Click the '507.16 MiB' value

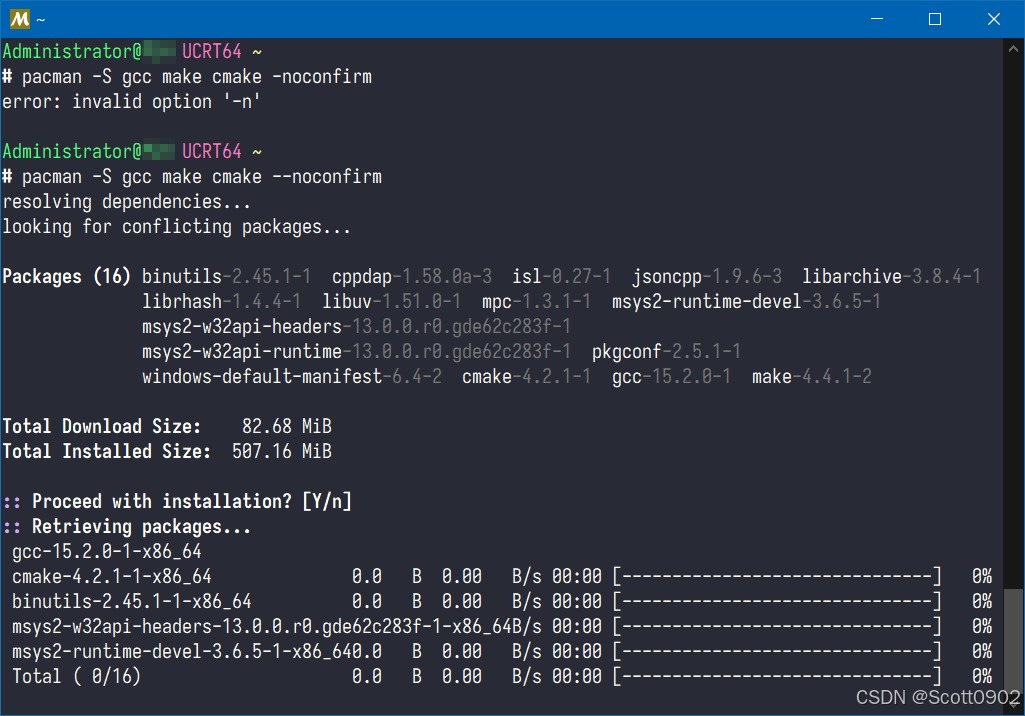(282, 452)
